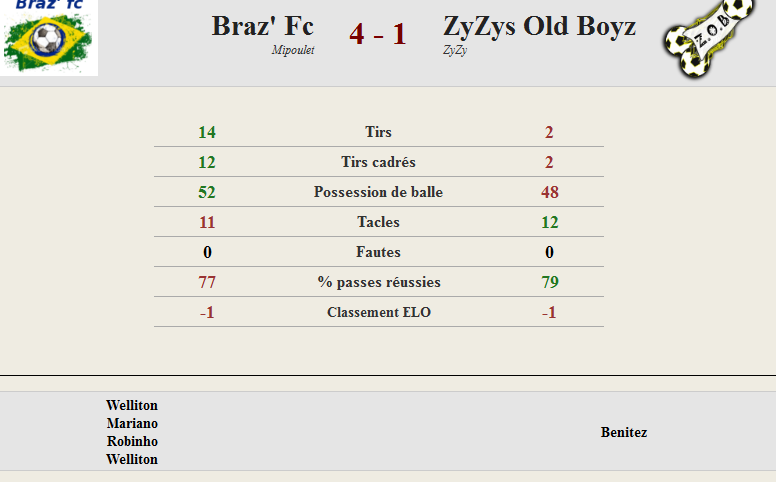
Task: Click the Fautes stat label
Action: (x=379, y=252)
